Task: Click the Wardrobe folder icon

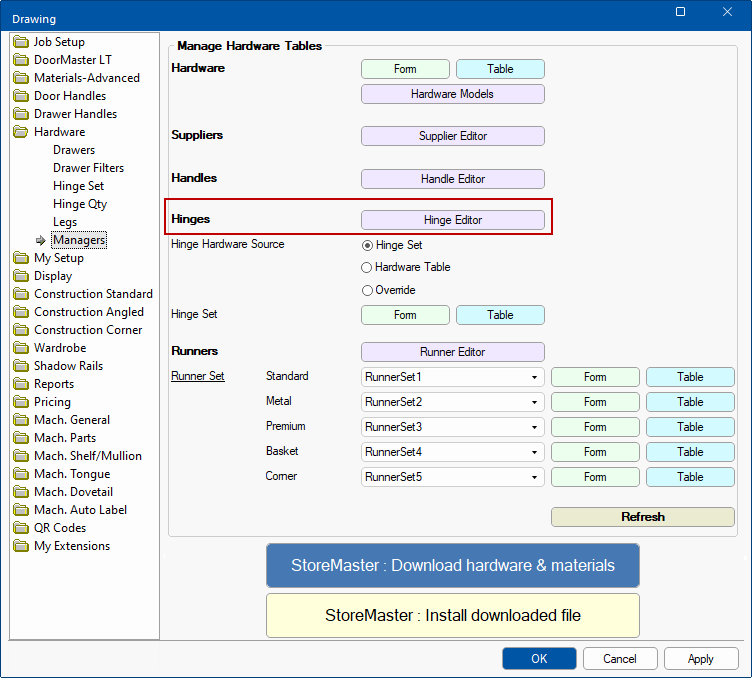Action: coord(21,348)
